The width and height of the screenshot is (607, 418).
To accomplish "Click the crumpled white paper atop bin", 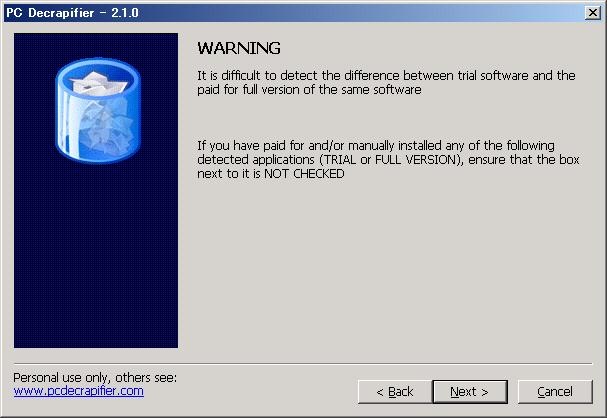I will point(98,83).
